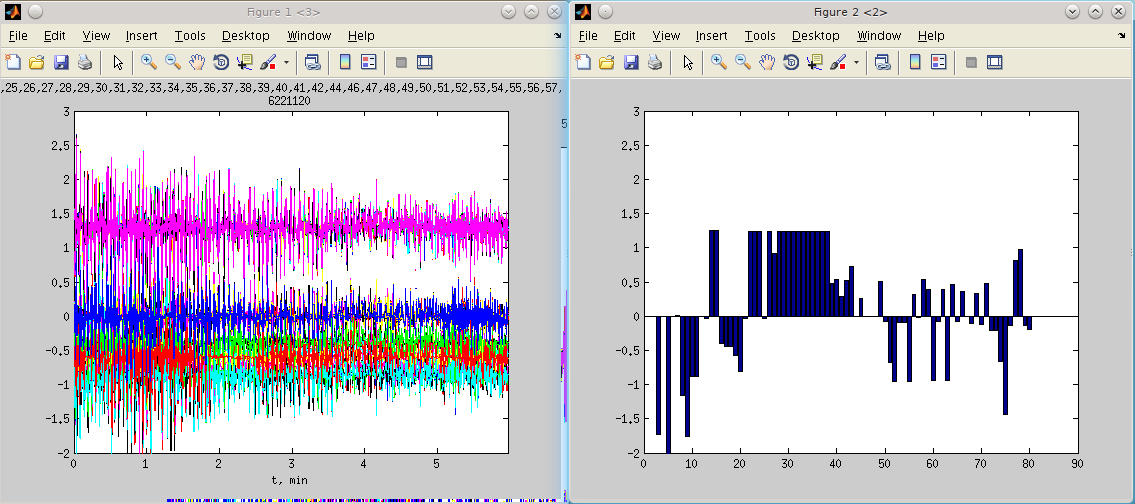
Task: Expand Brush tool color dropdown in Figure 1
Action: 286,62
